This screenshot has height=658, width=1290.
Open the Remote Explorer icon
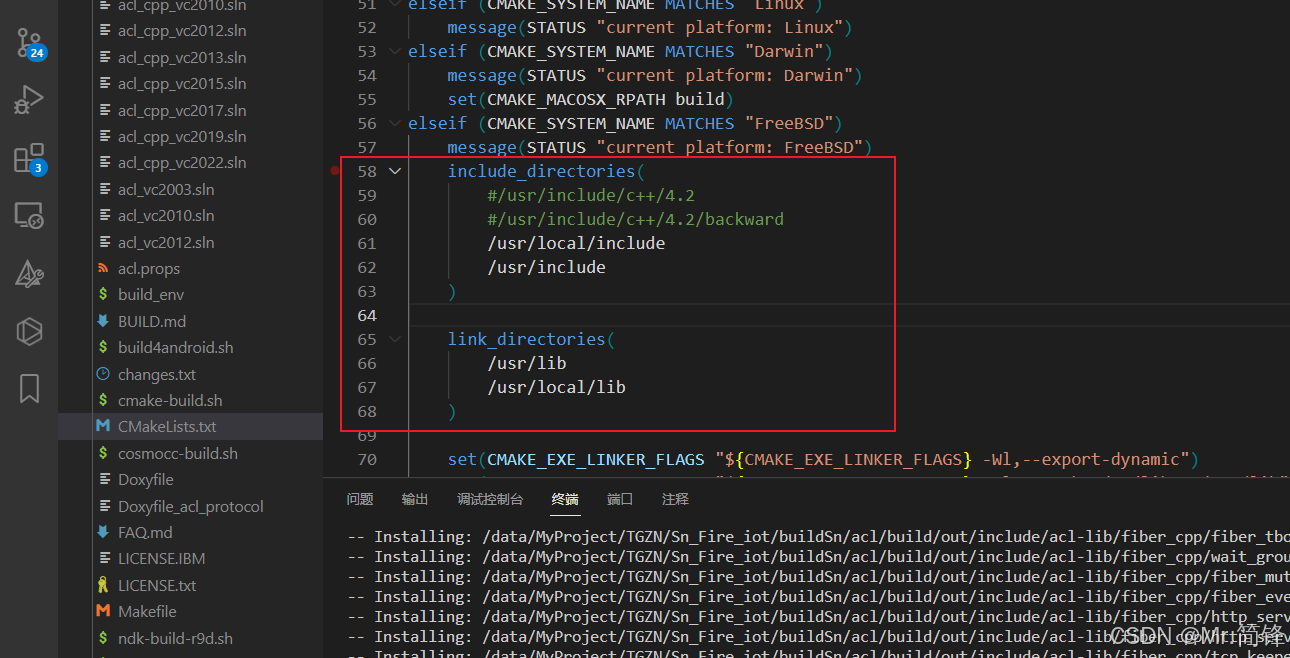[27, 215]
